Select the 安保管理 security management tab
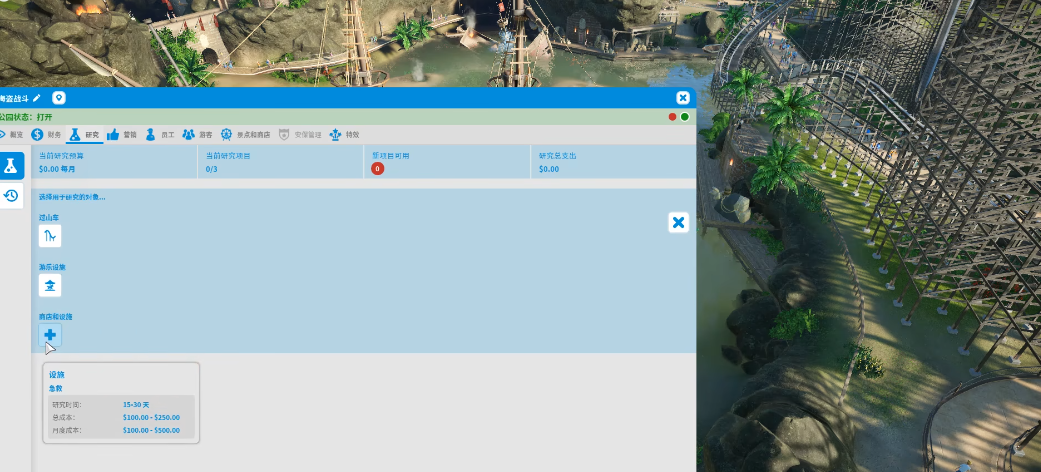 [x=300, y=134]
